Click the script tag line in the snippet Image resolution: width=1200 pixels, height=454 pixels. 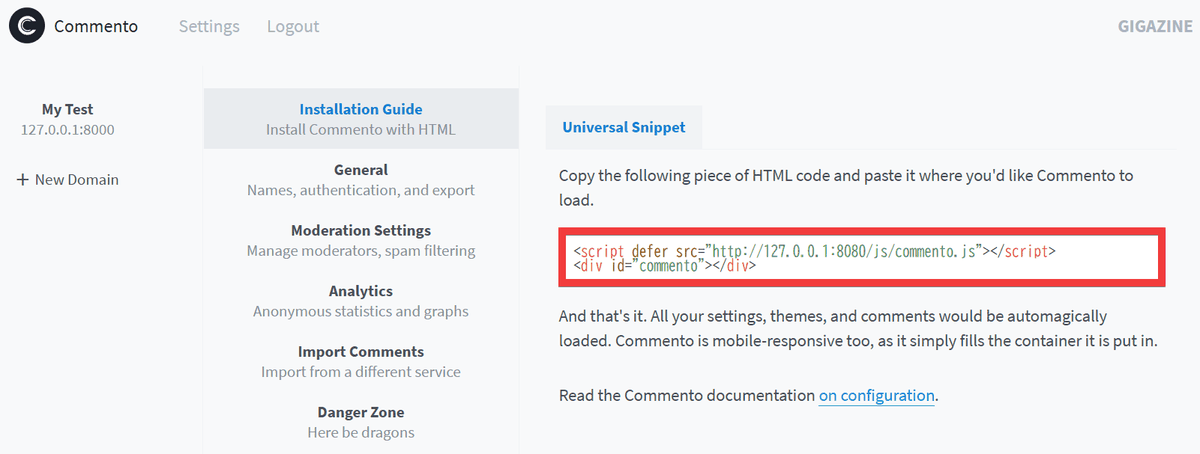tap(814, 251)
